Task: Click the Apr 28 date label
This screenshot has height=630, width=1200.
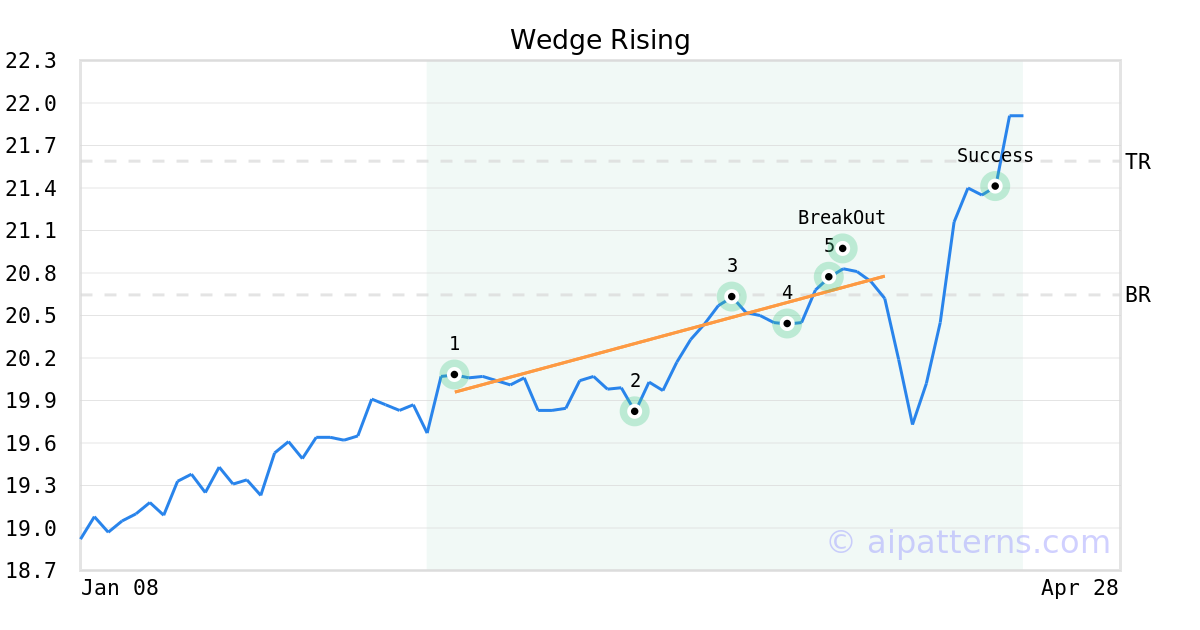Action: pyautogui.click(x=1079, y=588)
